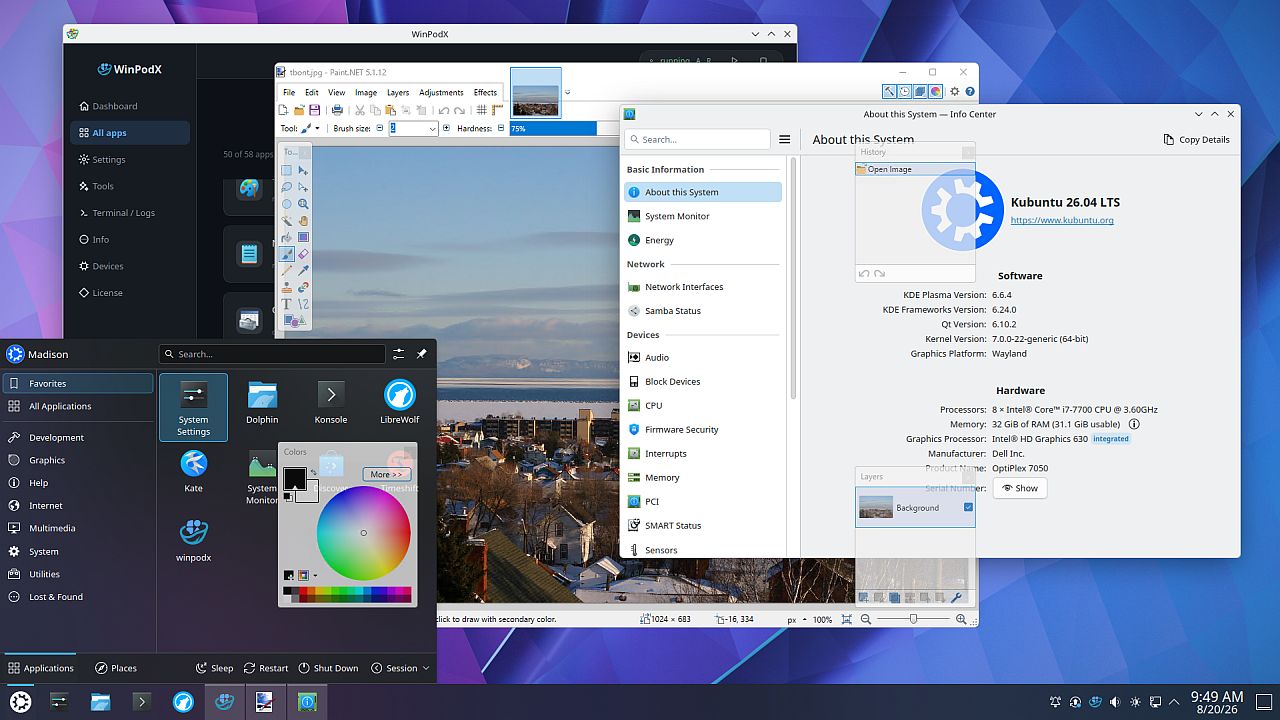Toggle rulers icon in Paint.NET toolbar
The height and width of the screenshot is (720, 1280).
tap(497, 110)
